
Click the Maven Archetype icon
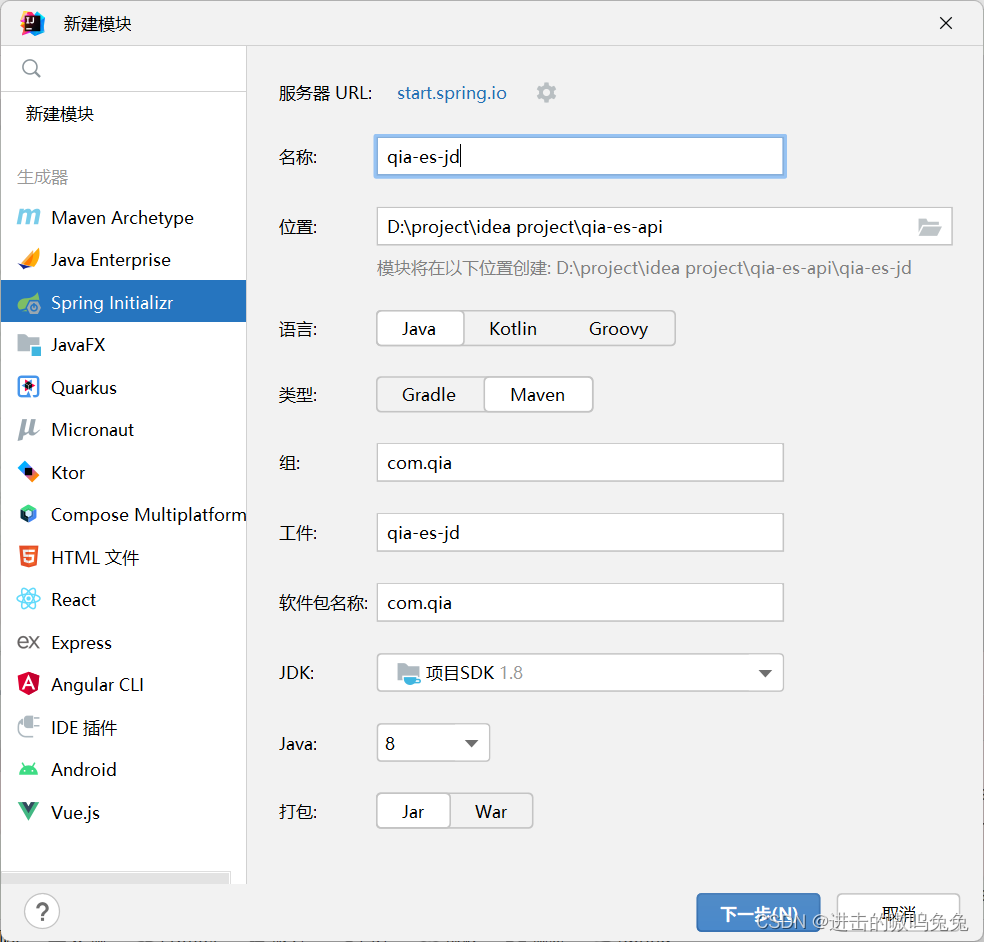coord(28,217)
